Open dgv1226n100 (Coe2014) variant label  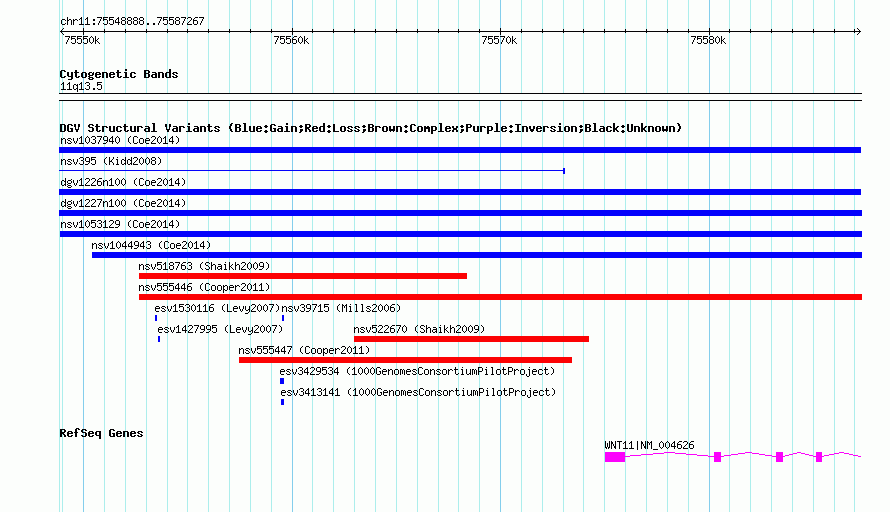[123, 182]
